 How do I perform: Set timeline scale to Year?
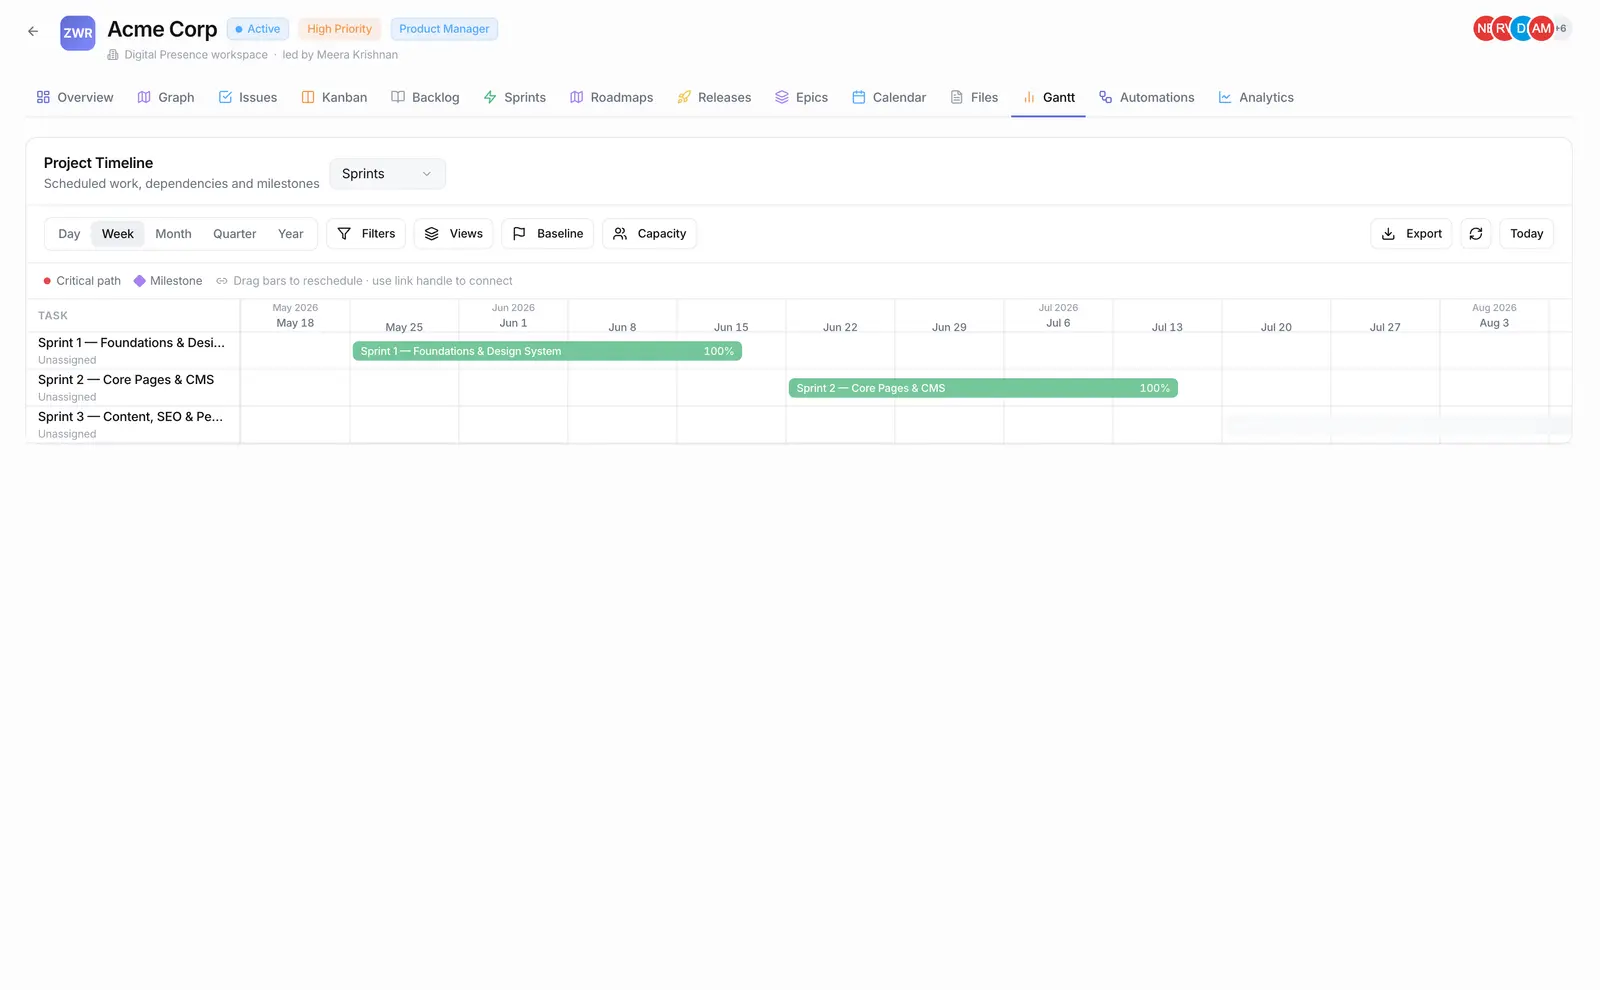tap(290, 234)
